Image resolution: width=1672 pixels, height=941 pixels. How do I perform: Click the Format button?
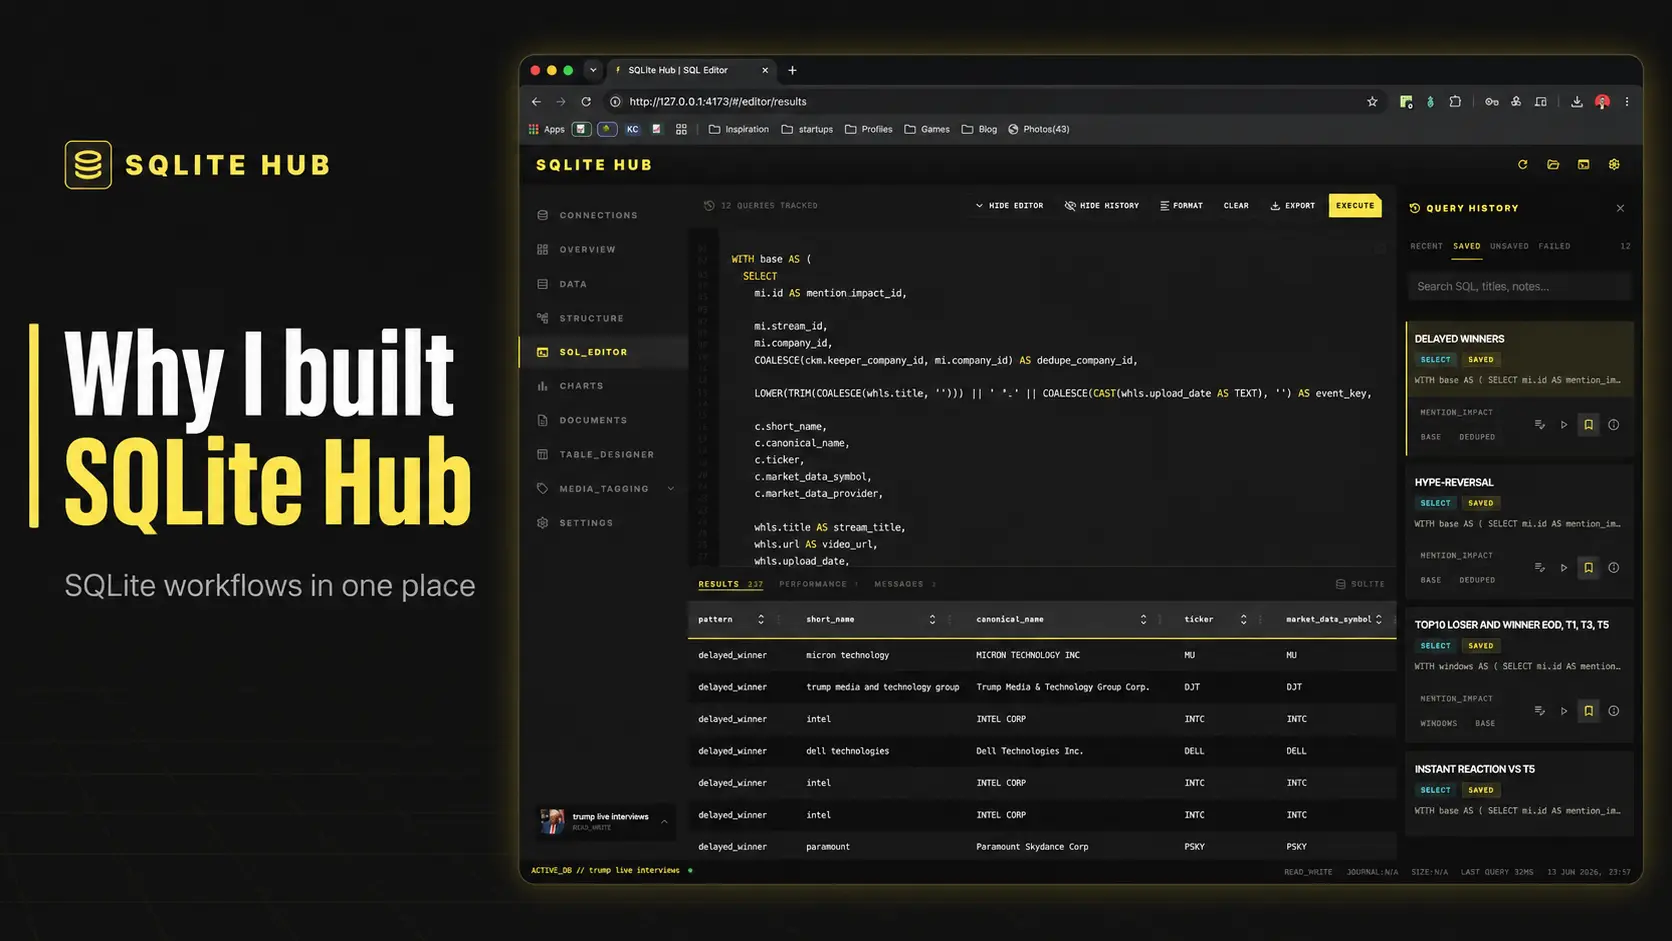coord(1181,206)
